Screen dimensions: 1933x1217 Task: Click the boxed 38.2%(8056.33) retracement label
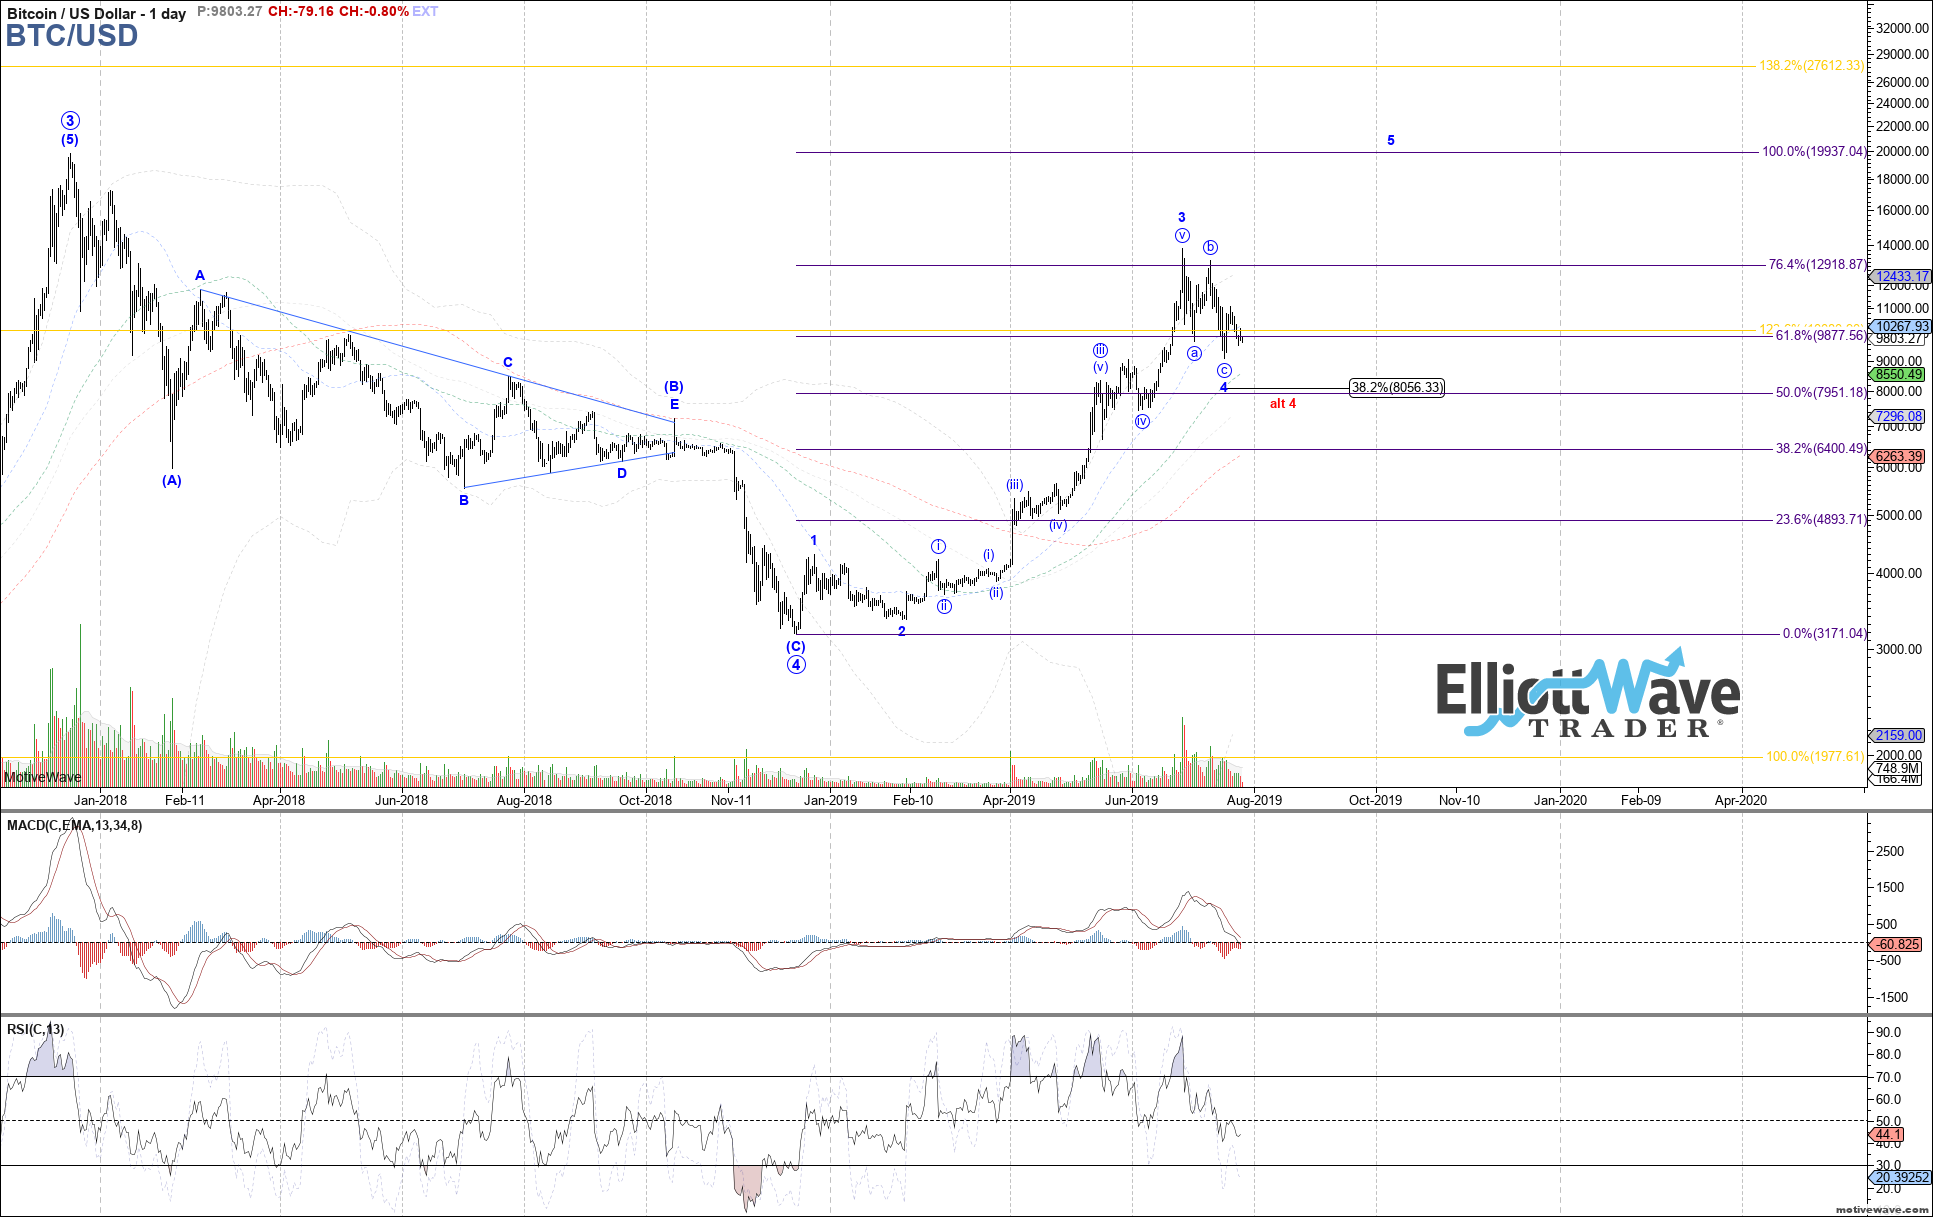[1397, 388]
